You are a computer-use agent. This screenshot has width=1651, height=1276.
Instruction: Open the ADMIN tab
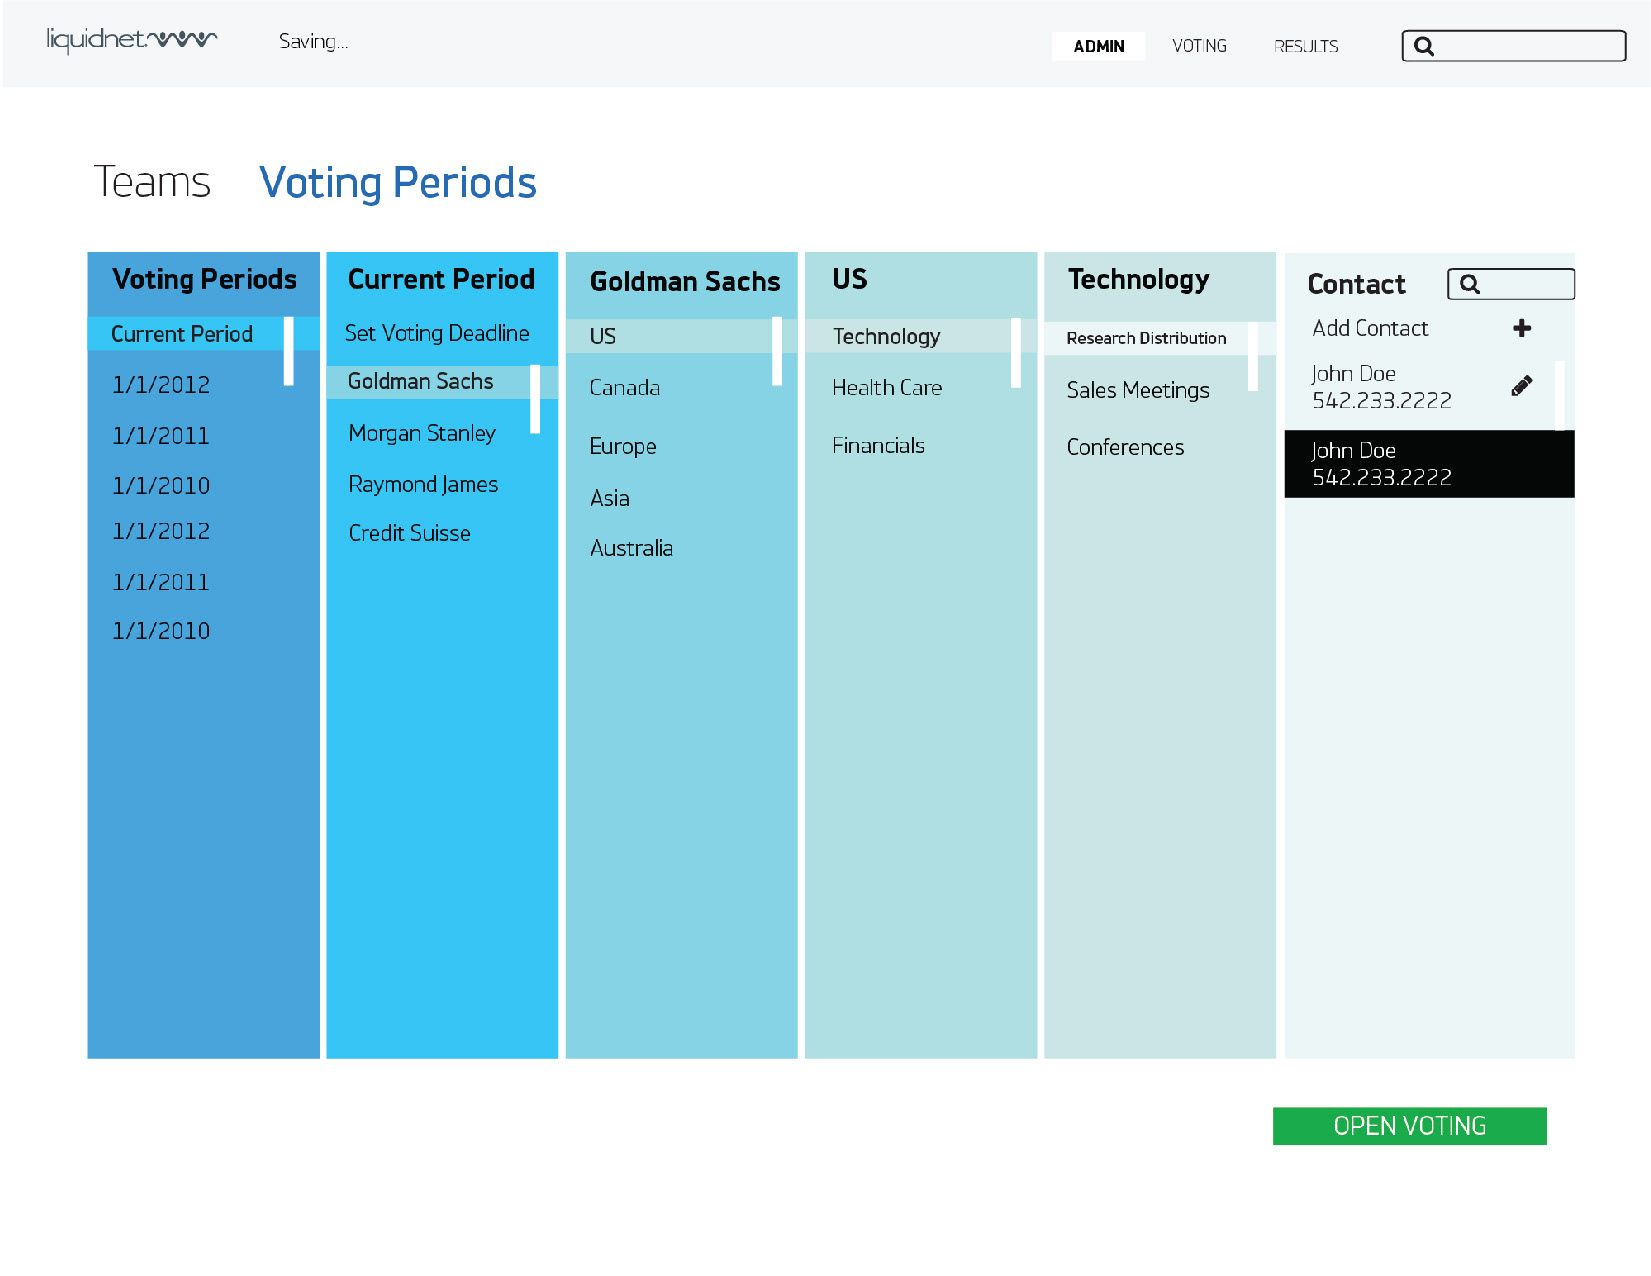point(1098,46)
